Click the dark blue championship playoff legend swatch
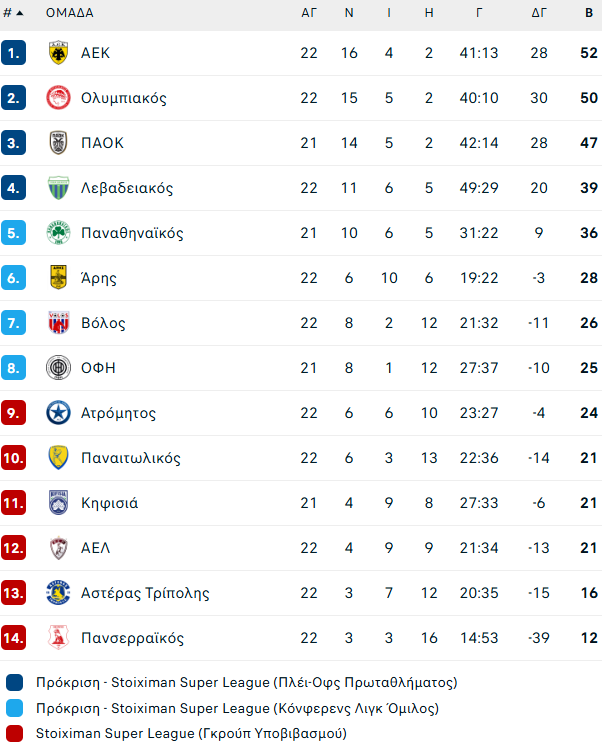Viewport: 602px width, 746px height. [x=14, y=683]
